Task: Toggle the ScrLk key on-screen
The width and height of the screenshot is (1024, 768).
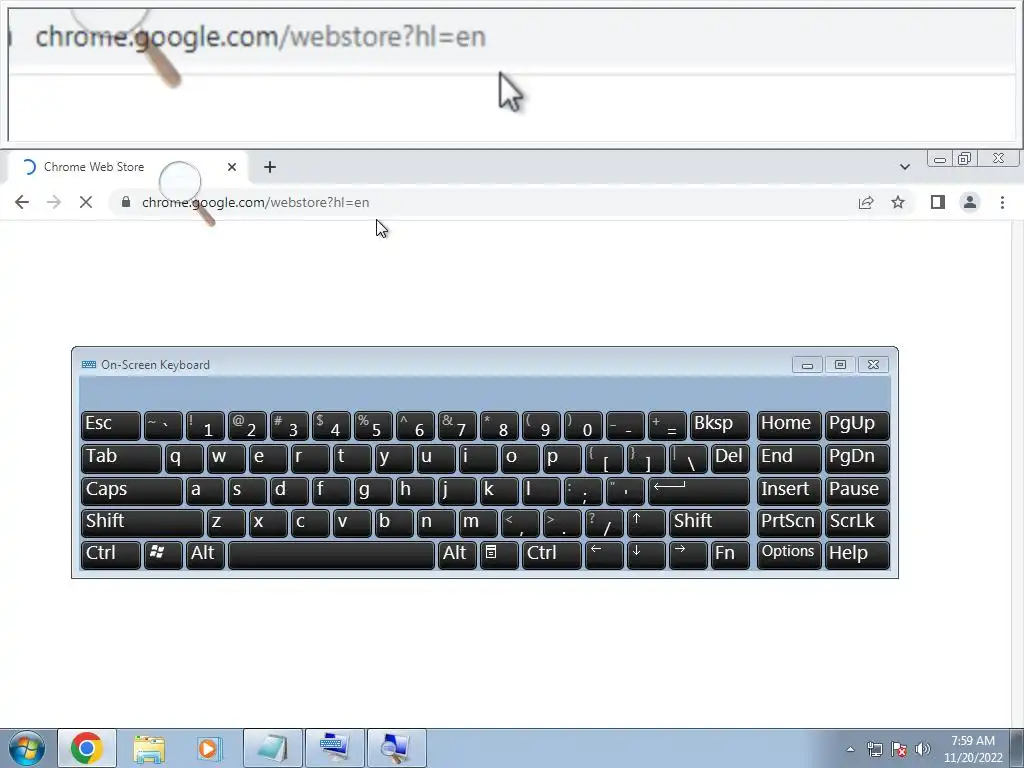Action: 857,523
